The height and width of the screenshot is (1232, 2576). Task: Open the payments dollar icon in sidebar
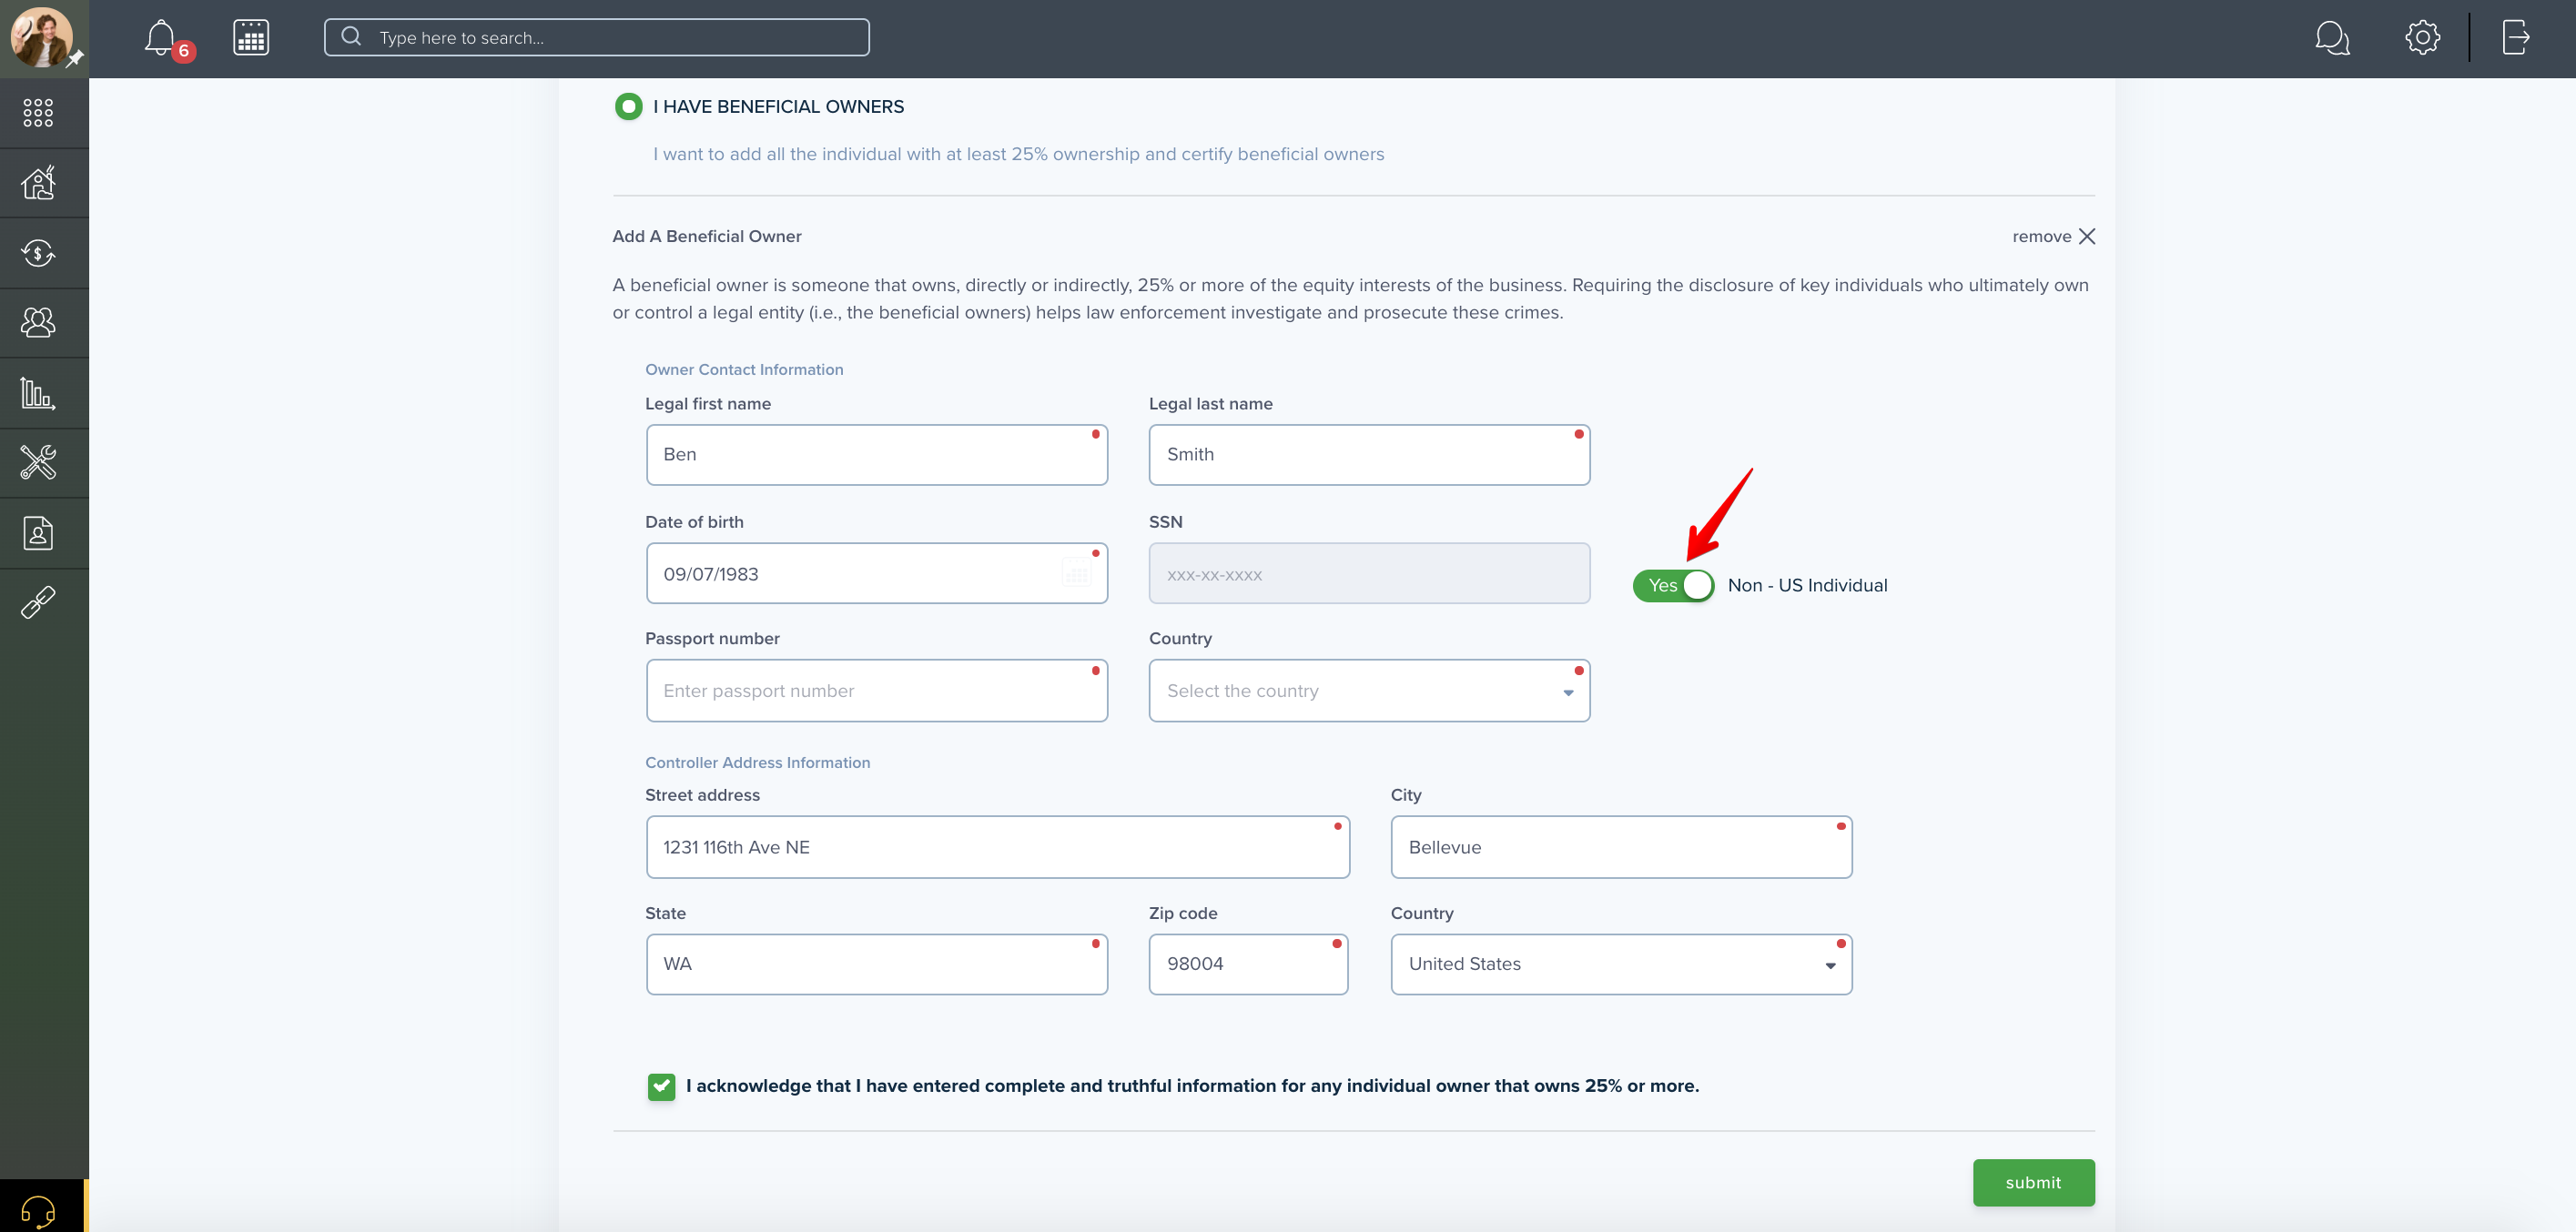pos(38,253)
